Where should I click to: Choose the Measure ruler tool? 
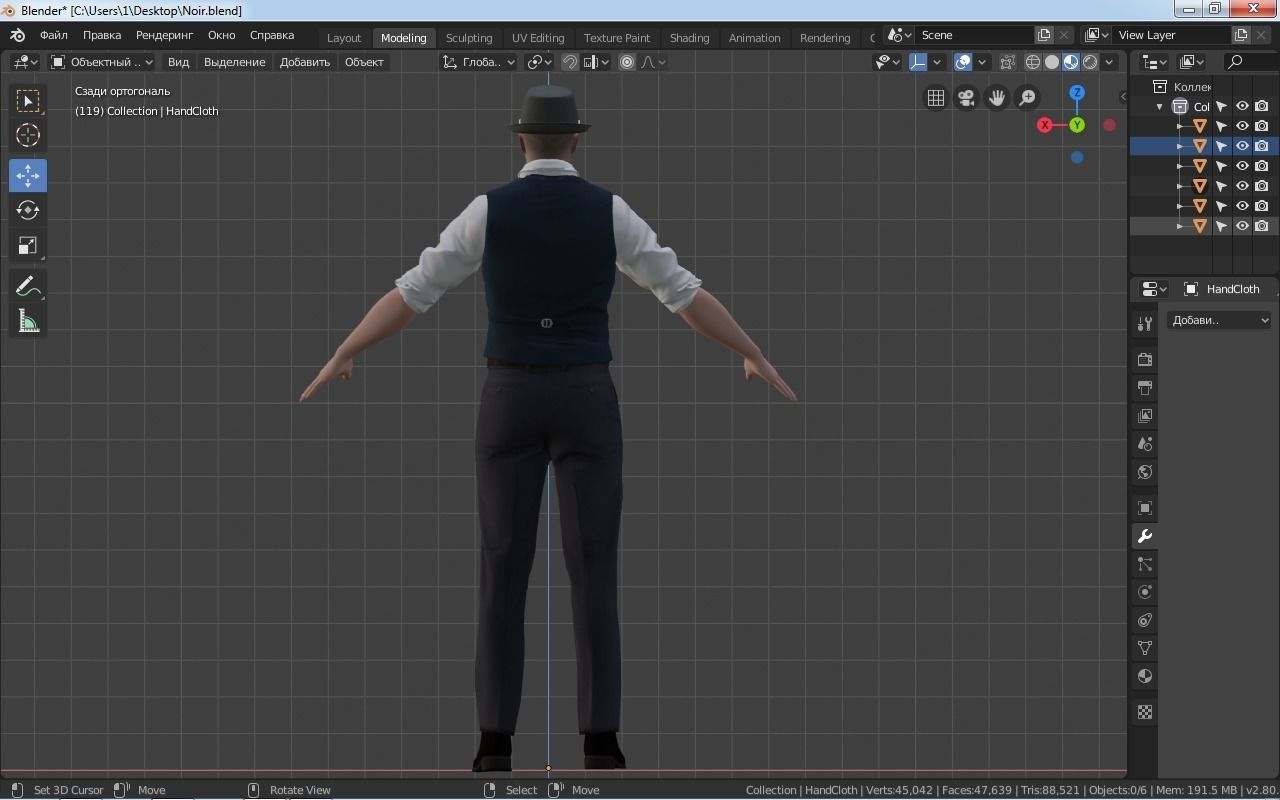(28, 321)
